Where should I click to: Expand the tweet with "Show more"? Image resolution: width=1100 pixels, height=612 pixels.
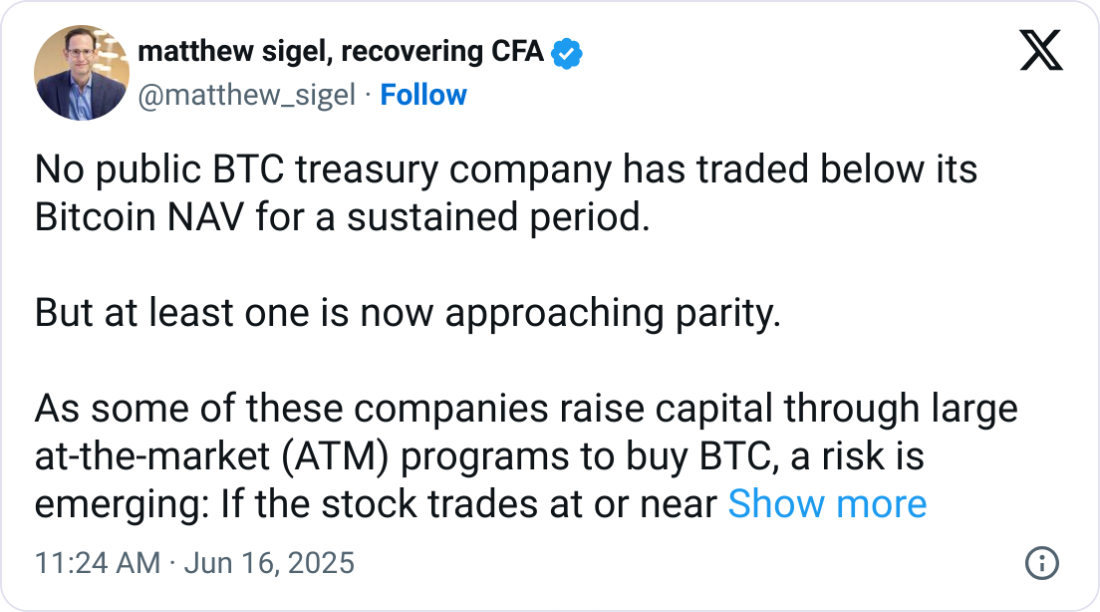point(827,504)
